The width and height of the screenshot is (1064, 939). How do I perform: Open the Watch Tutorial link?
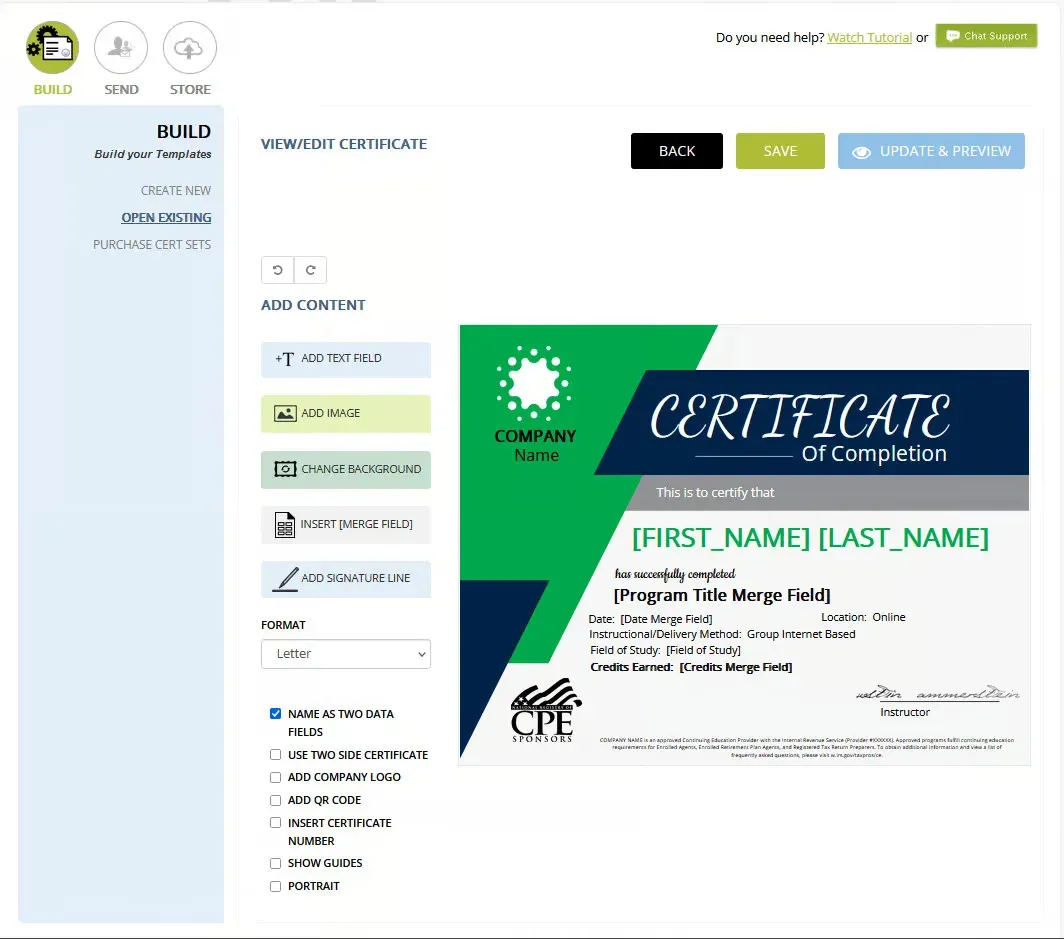click(x=869, y=37)
